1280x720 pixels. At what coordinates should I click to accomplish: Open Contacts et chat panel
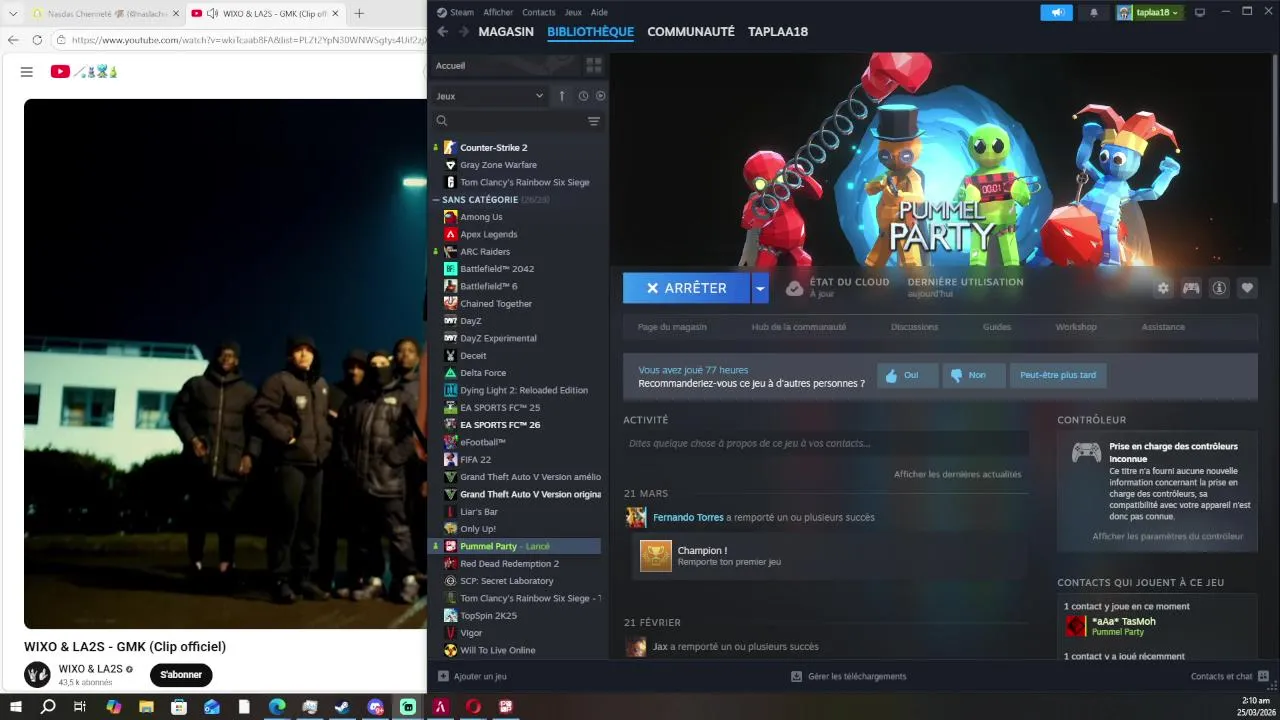pos(1229,676)
